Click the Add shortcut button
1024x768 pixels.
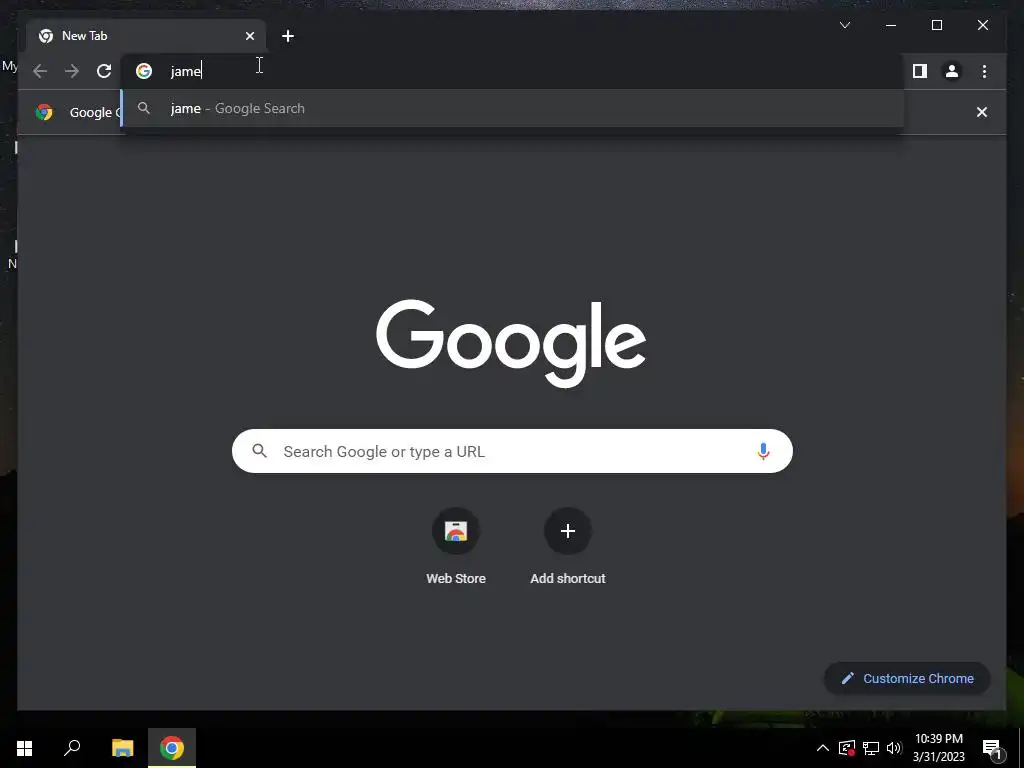(x=568, y=547)
